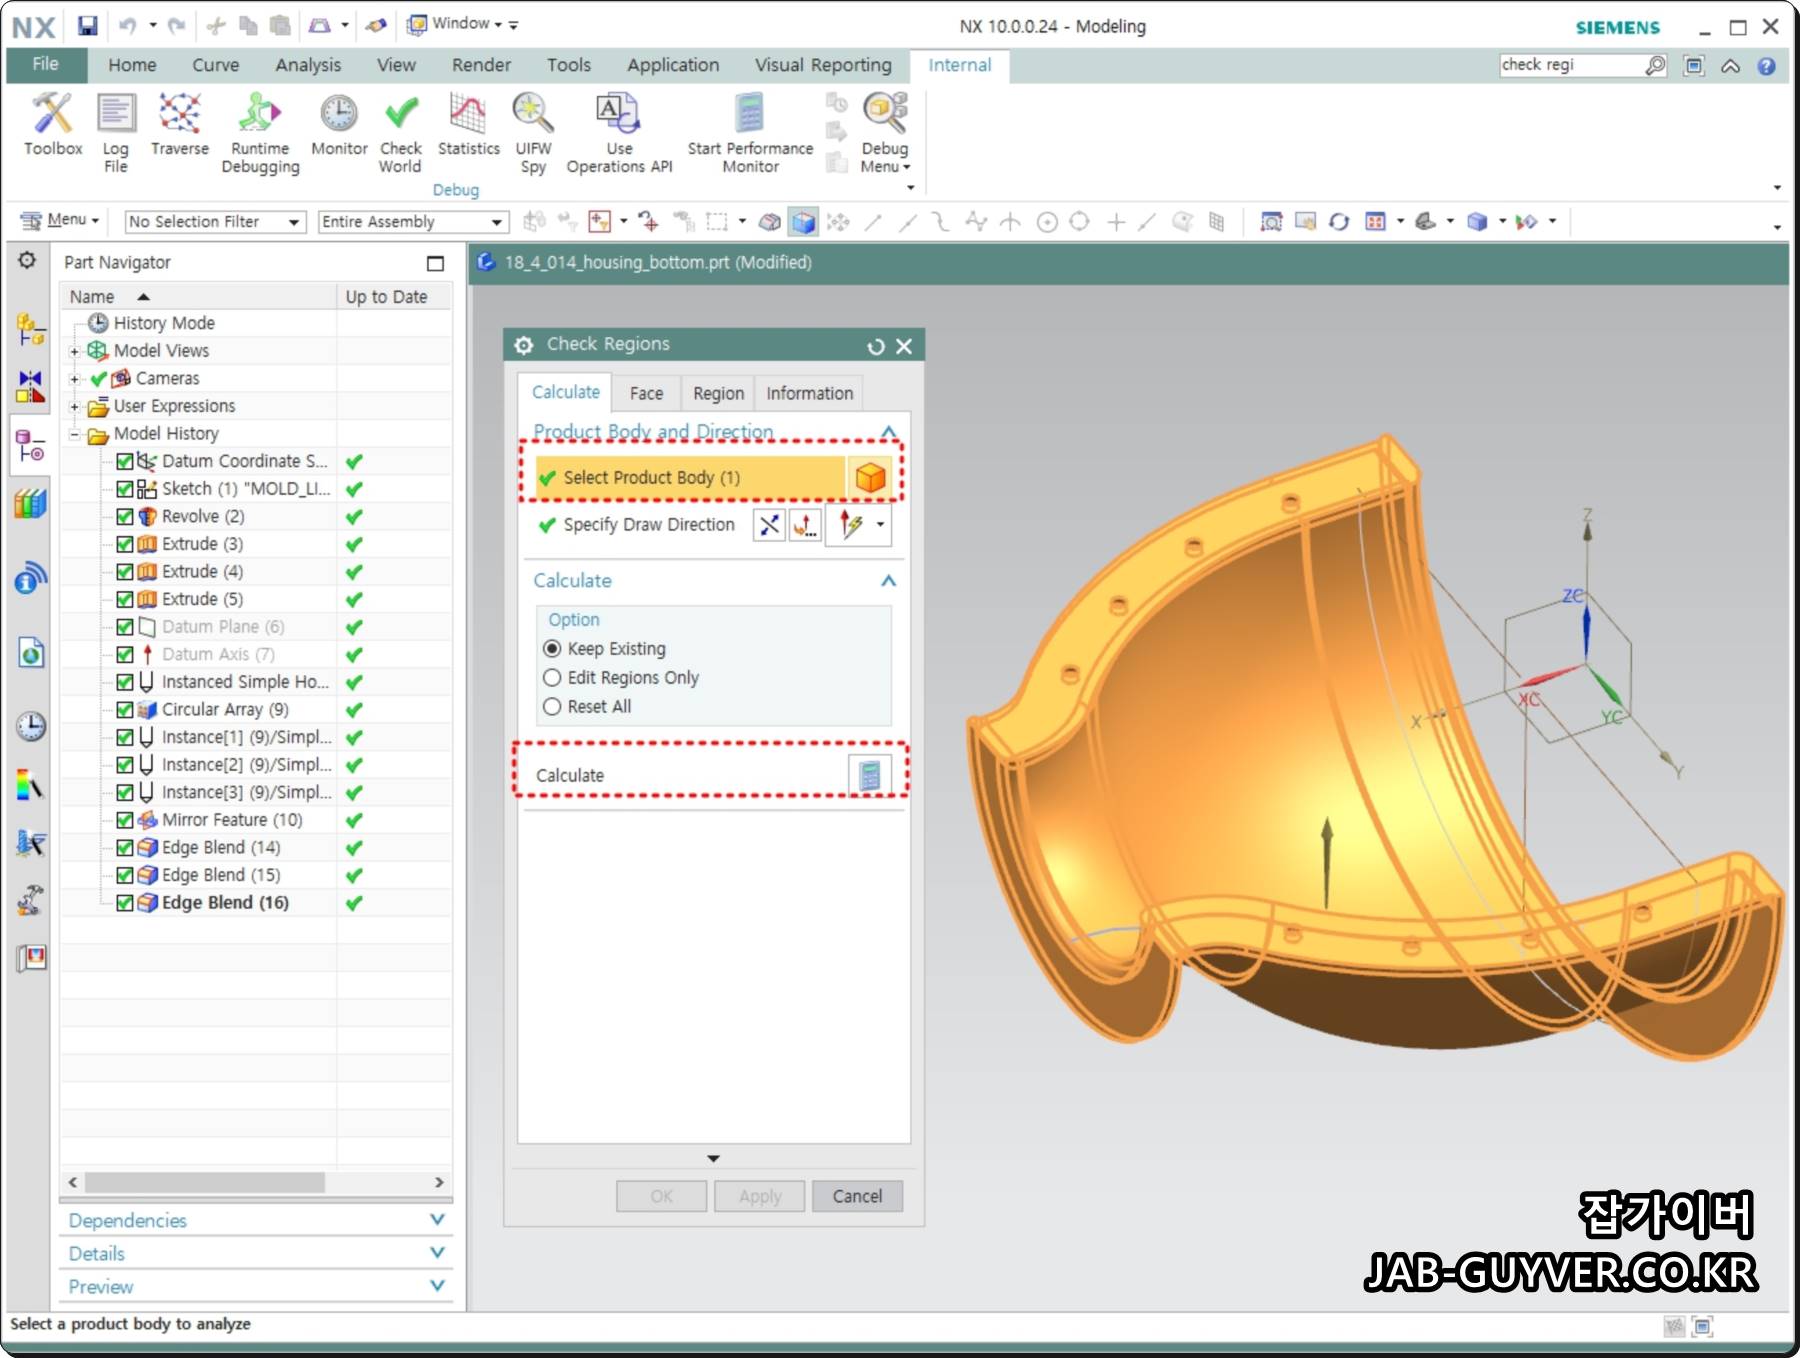Viewport: 1800px width, 1358px height.
Task: Select Keep Existing option
Action: point(552,648)
